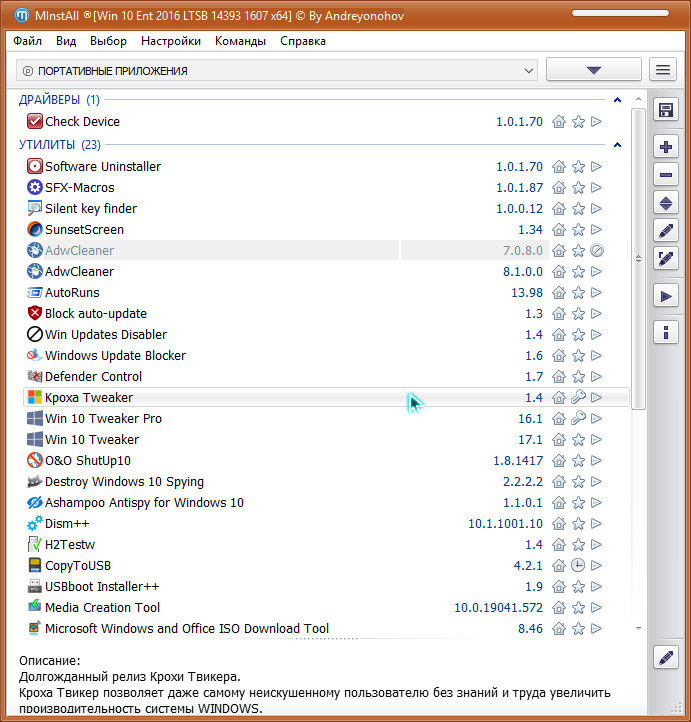Click the vertical list scrollbar thumb

pos(638,258)
